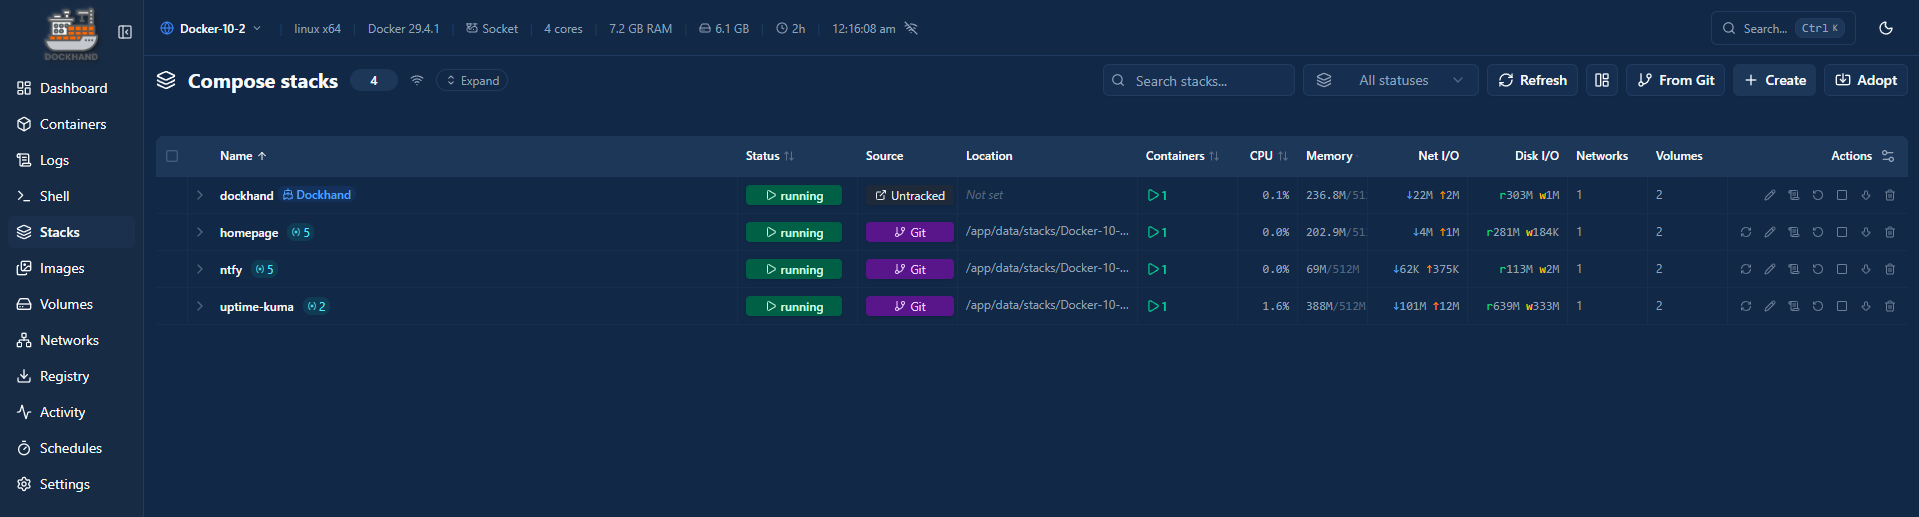Click the Untracked source badge for dockhand

click(910, 195)
